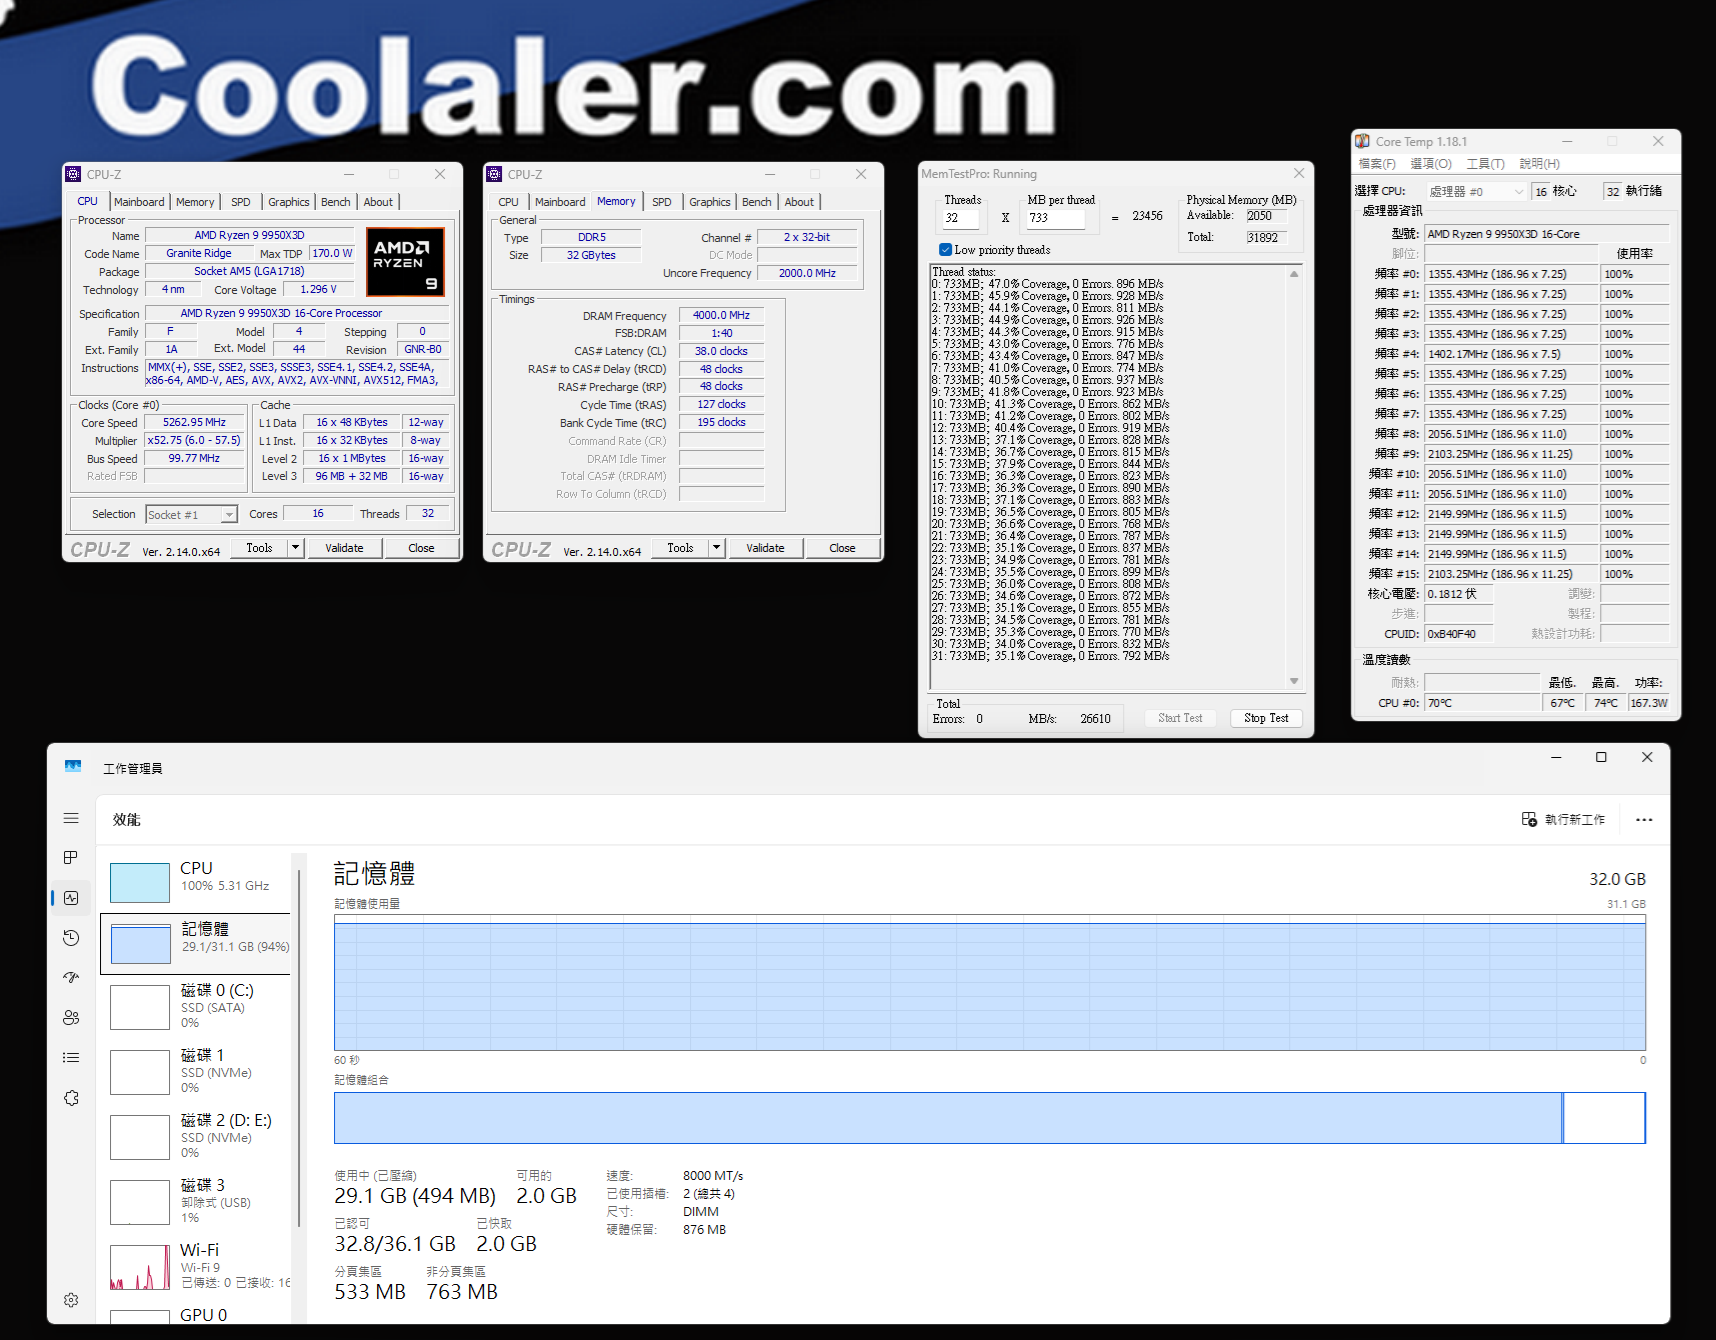The width and height of the screenshot is (1716, 1340).
Task: Select Performance page icon in Task Manager
Action: click(x=71, y=898)
